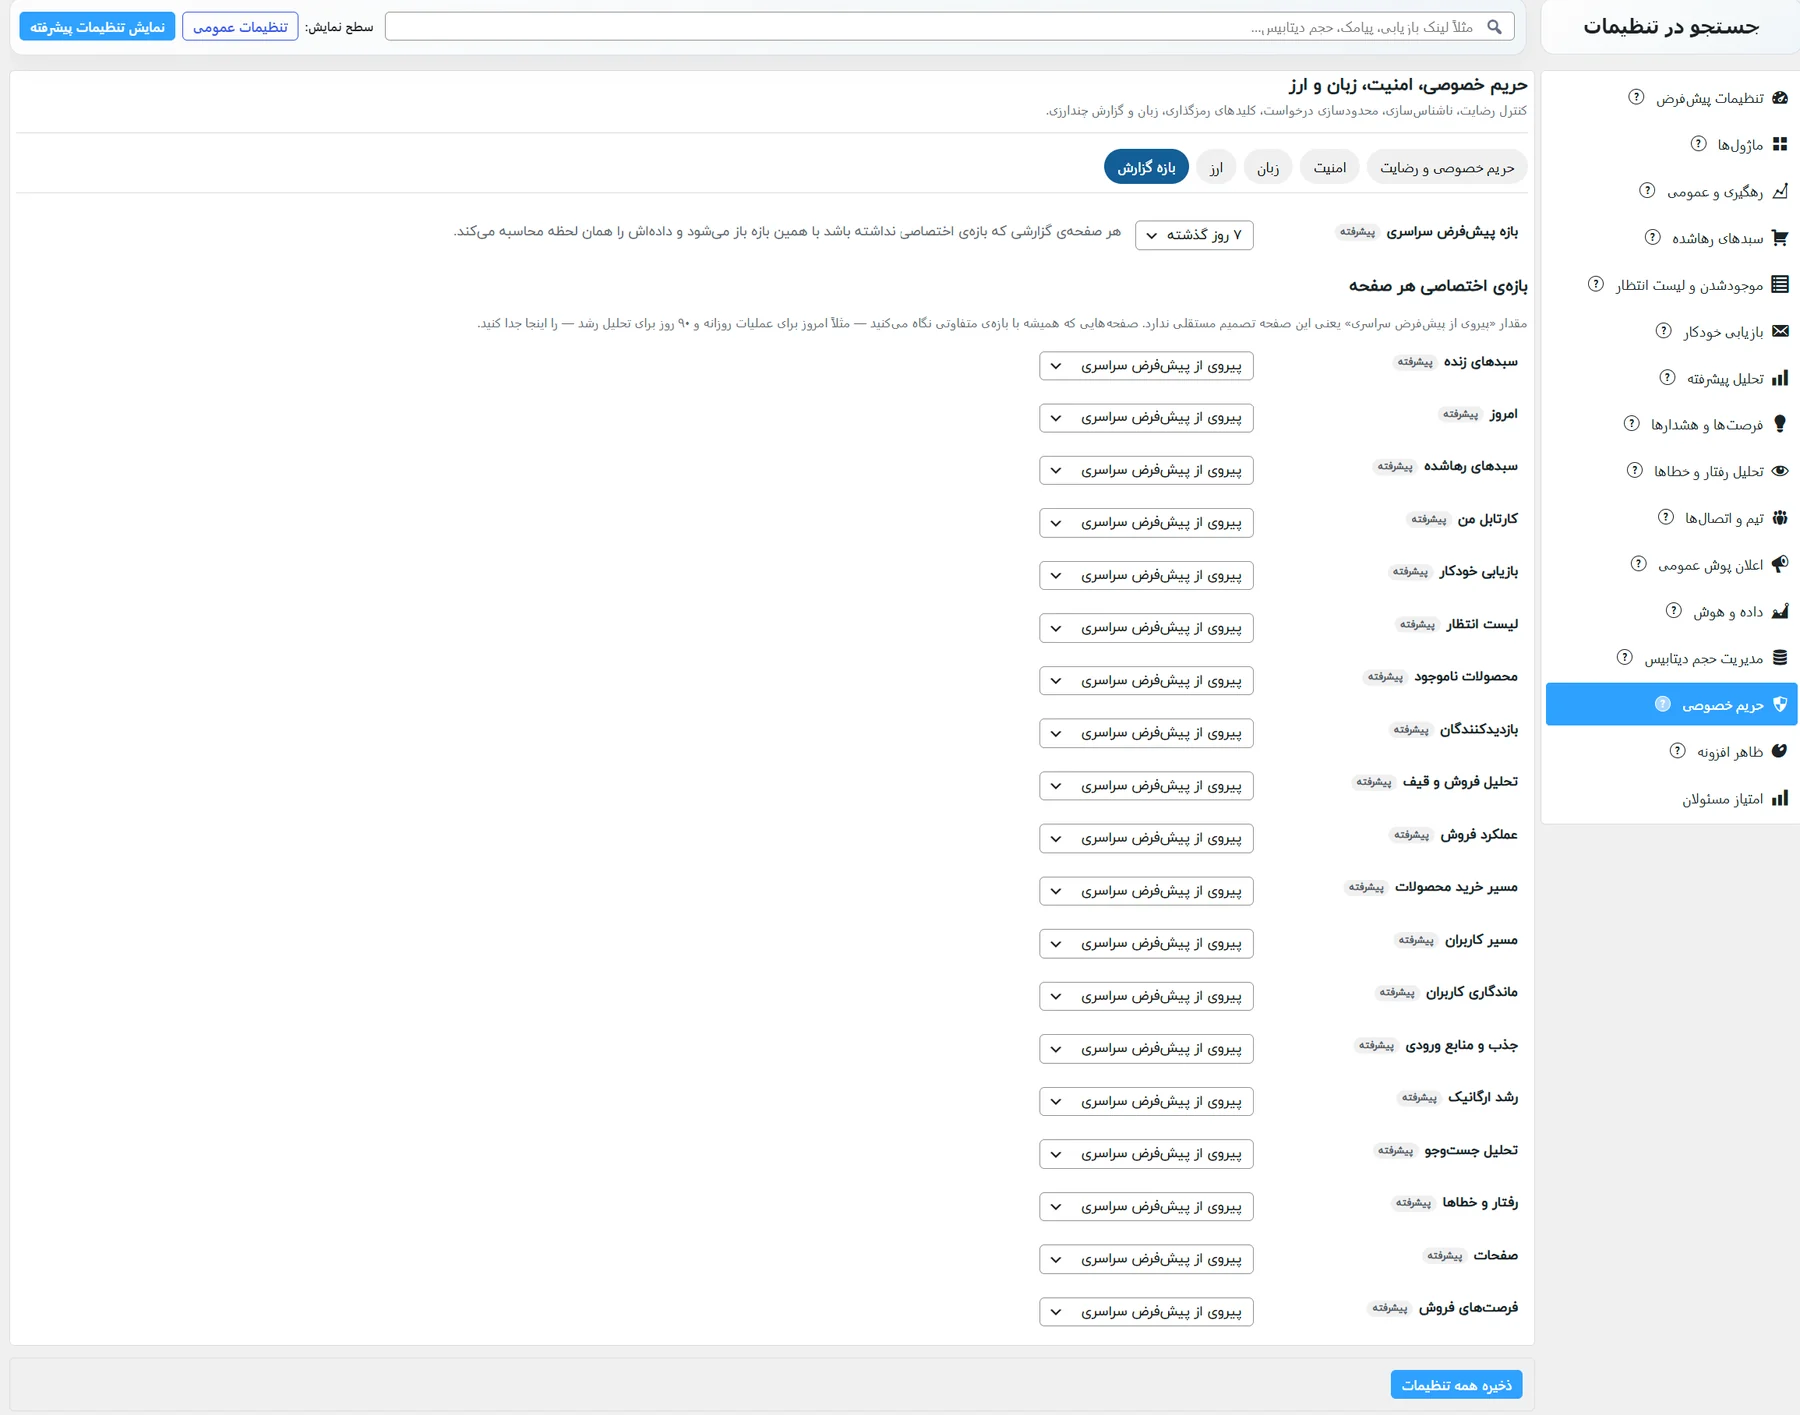Image resolution: width=1800 pixels, height=1415 pixels.
Task: Click the cart icon beside سبدهای رهاشده
Action: click(1780, 238)
